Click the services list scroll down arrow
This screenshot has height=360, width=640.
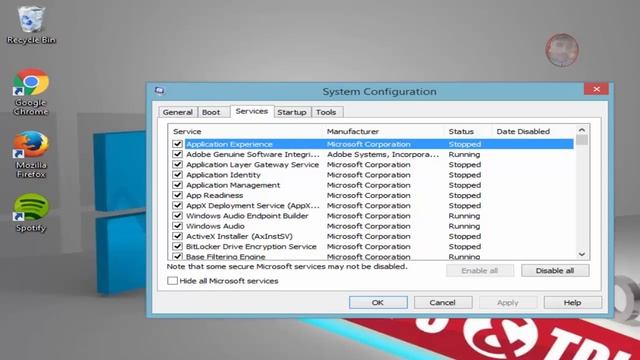[x=582, y=254]
